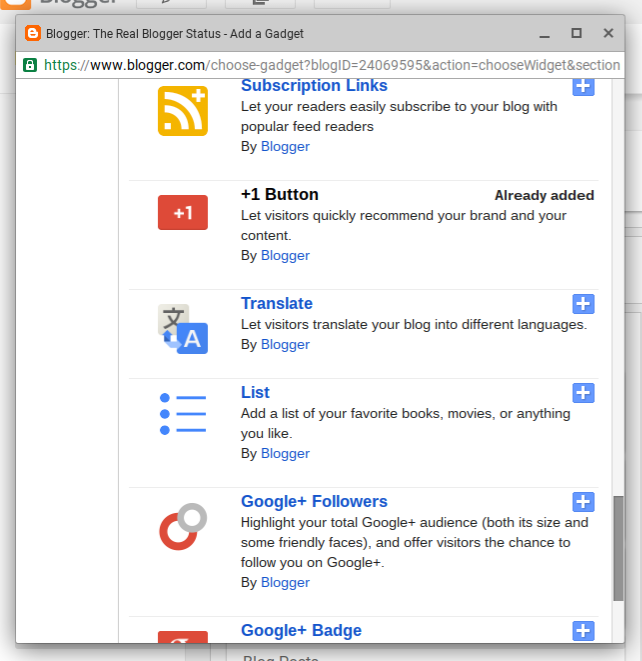Viewport: 642px width, 661px height.
Task: Add Google+ Followers gadget via plus icon
Action: click(x=583, y=502)
